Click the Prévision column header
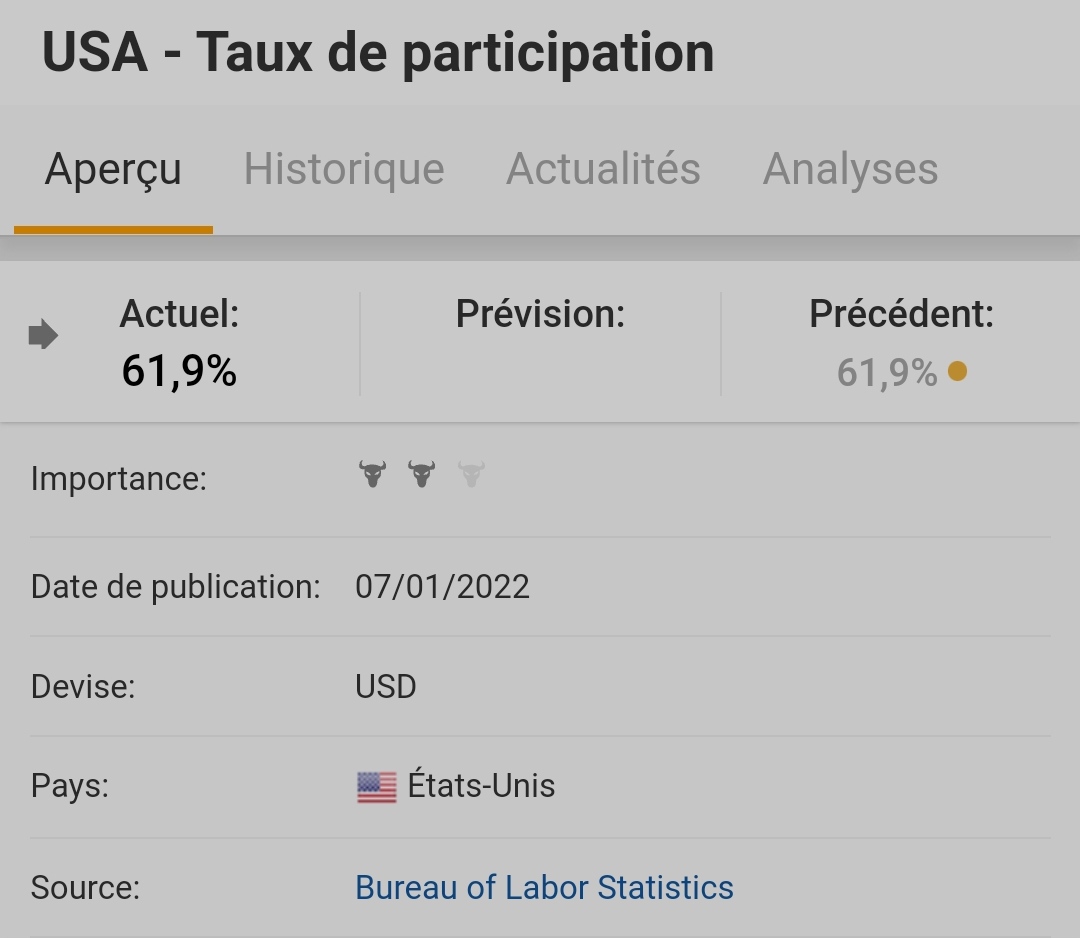 pos(540,314)
